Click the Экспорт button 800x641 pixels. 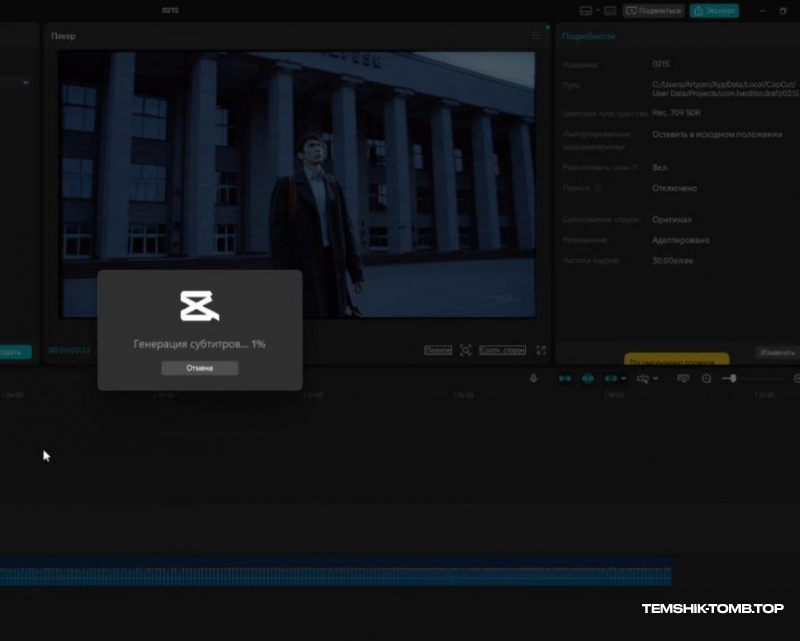pos(714,11)
